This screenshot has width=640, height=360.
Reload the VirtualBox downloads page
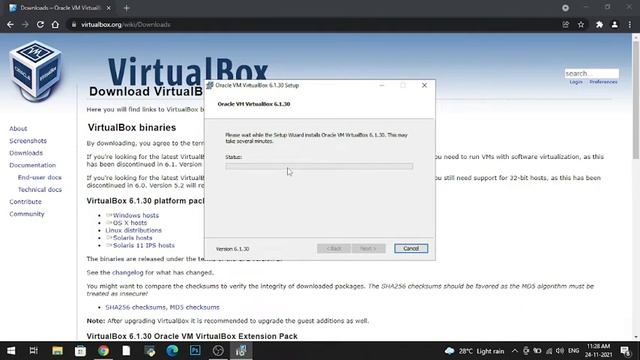click(x=40, y=24)
